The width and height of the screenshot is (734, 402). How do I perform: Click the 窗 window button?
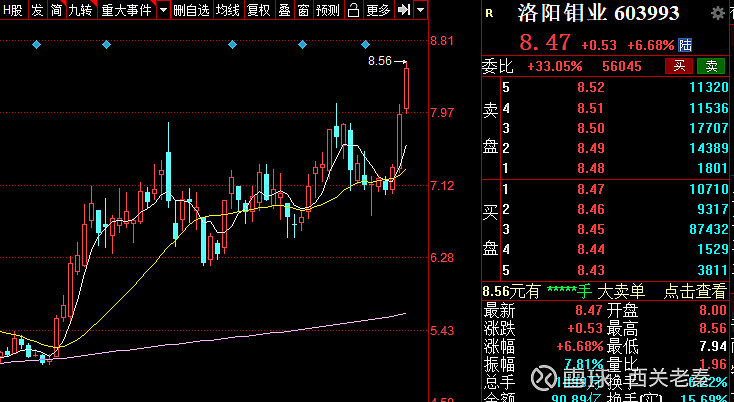tap(304, 10)
